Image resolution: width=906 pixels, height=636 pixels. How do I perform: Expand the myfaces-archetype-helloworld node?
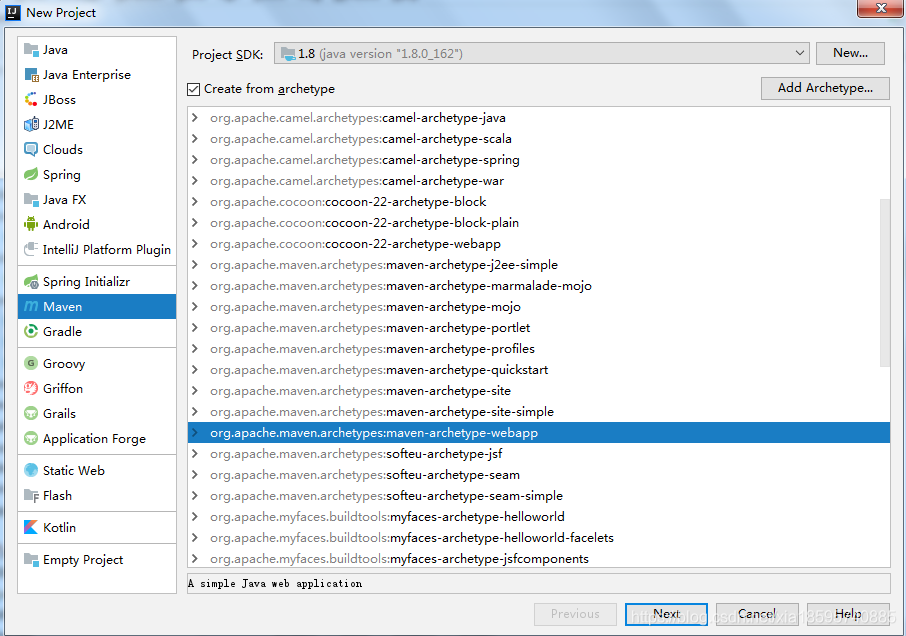click(195, 516)
